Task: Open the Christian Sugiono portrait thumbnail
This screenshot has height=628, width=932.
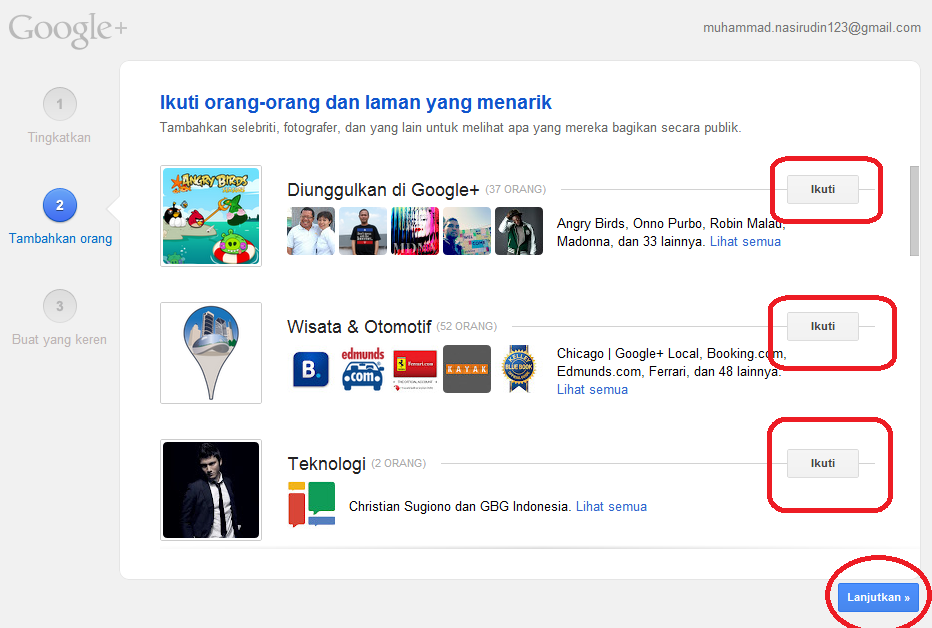Action: click(x=211, y=490)
